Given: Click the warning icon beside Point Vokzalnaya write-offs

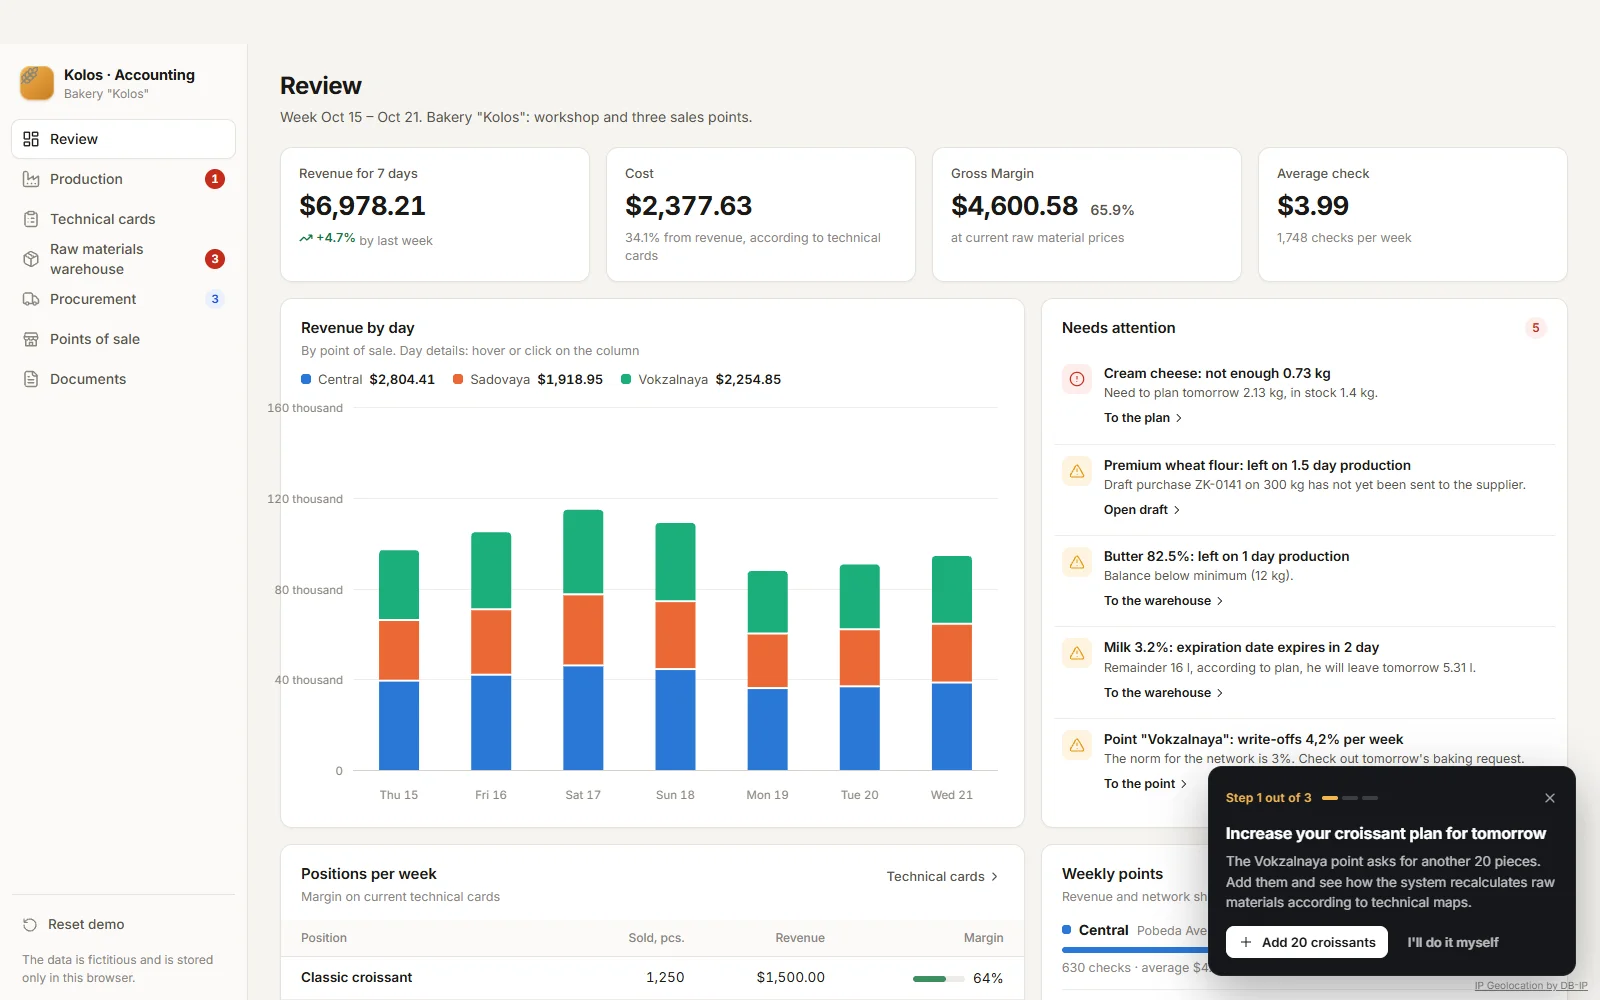Looking at the screenshot, I should [x=1077, y=745].
